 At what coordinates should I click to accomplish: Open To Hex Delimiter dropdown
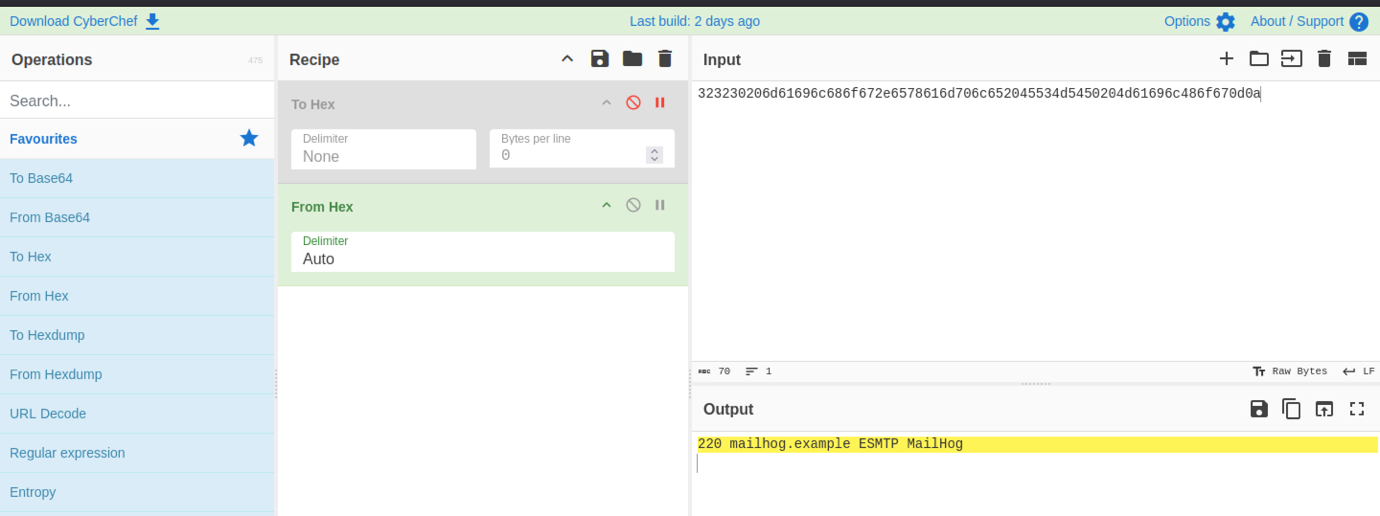(383, 150)
